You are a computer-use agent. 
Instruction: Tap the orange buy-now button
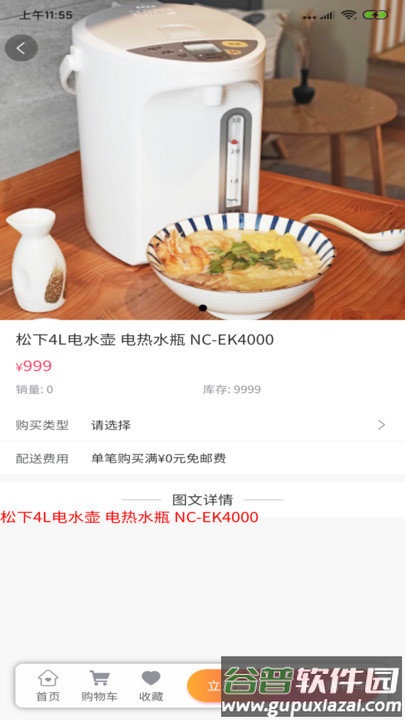(205, 686)
